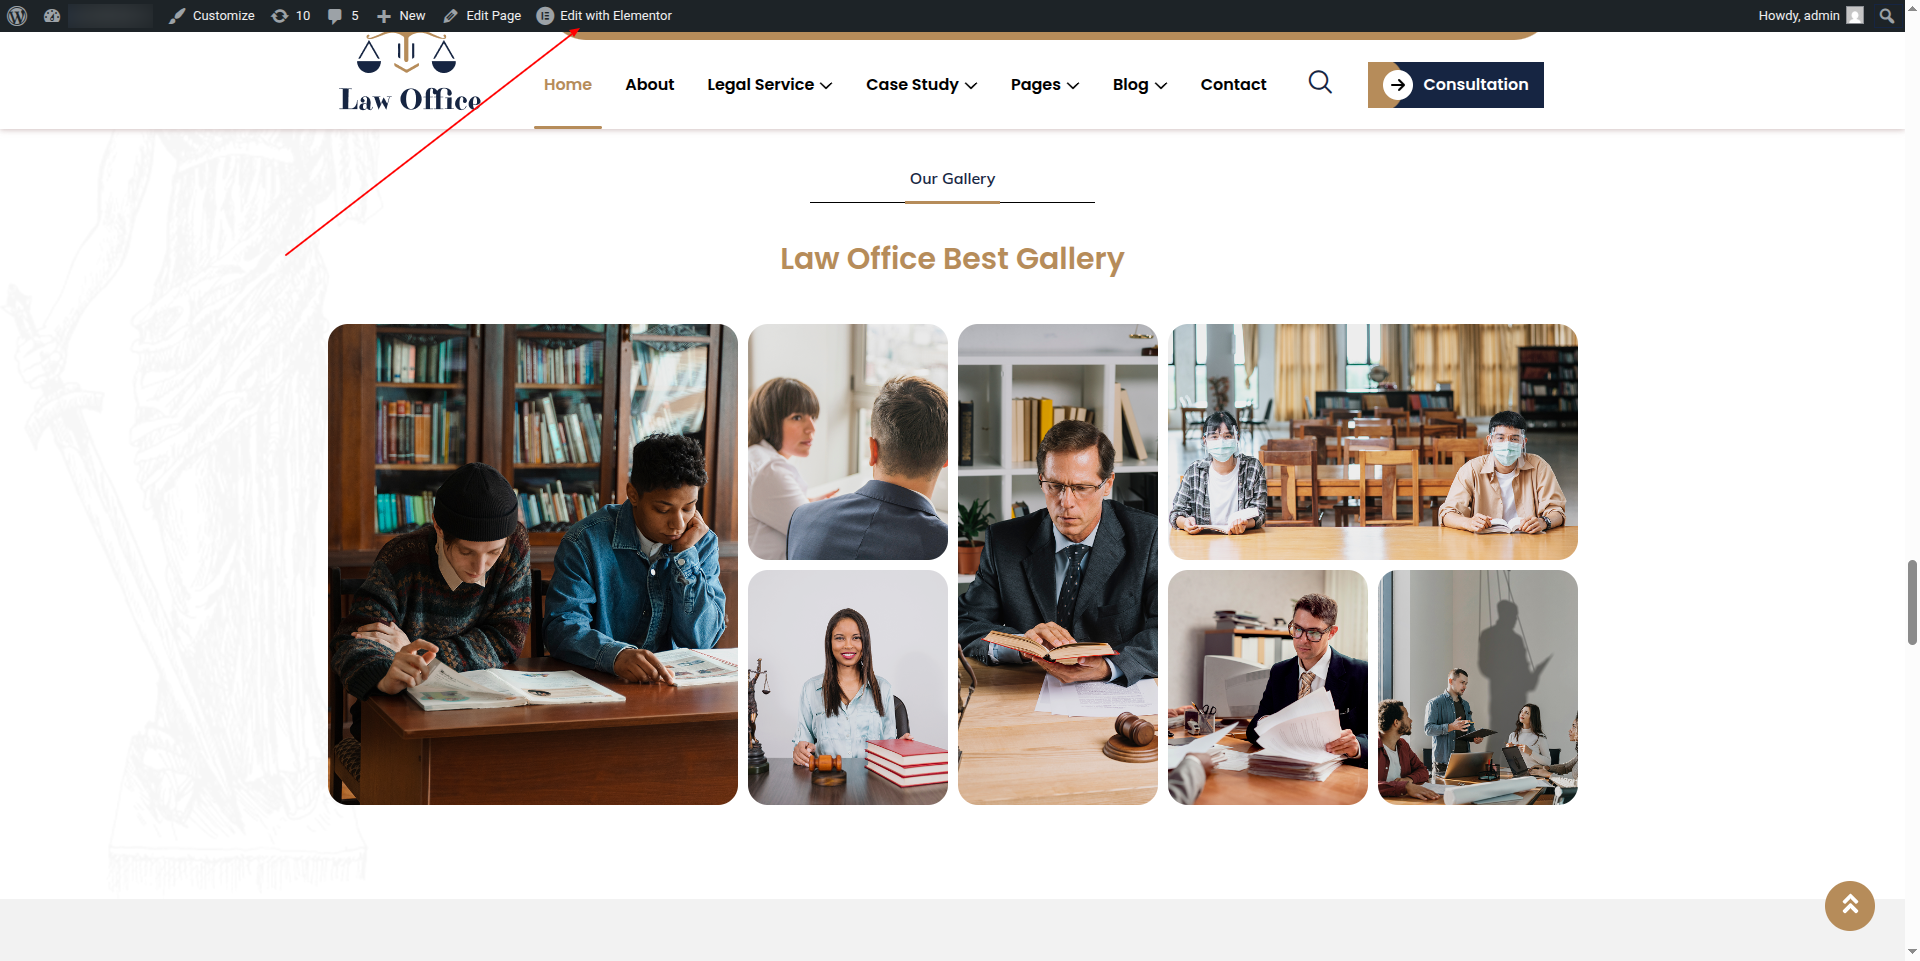Open the 10 pending updates icon
This screenshot has height=961, width=1920.
pyautogui.click(x=280, y=16)
